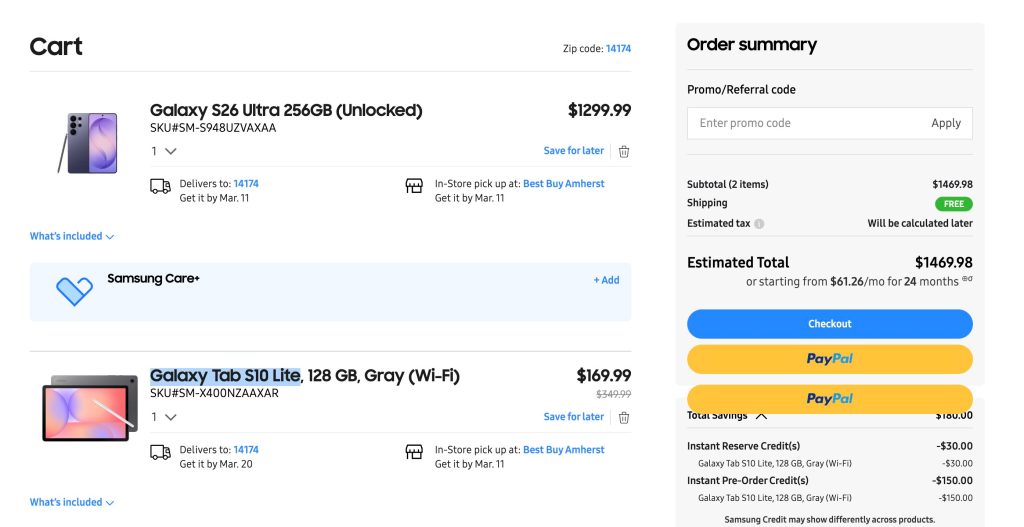Open quantity dropdown for Galaxy Tab S10 Lite
This screenshot has width=1024, height=527.
tap(165, 417)
